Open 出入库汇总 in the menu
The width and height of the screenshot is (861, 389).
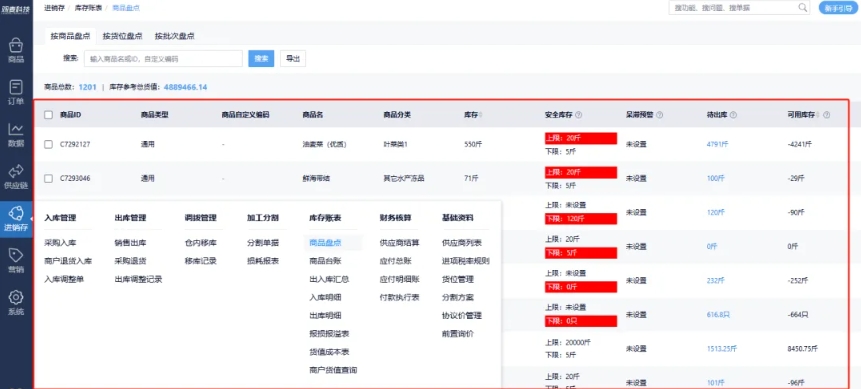pyautogui.click(x=329, y=279)
